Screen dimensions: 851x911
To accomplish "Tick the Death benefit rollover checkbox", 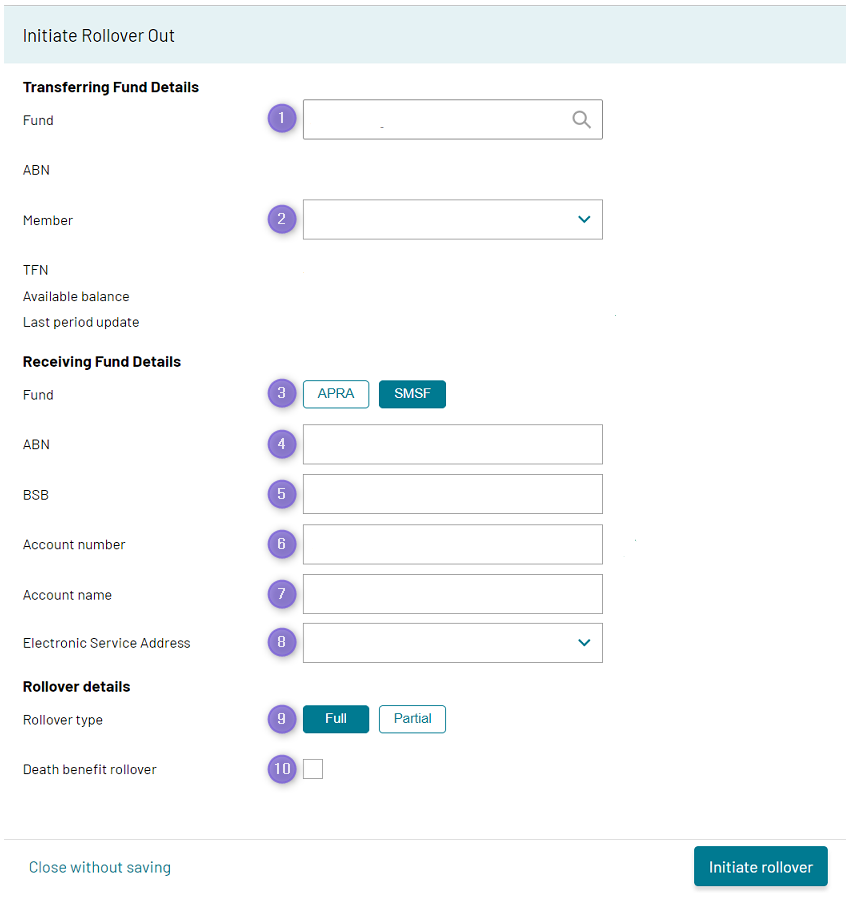I will (x=313, y=769).
